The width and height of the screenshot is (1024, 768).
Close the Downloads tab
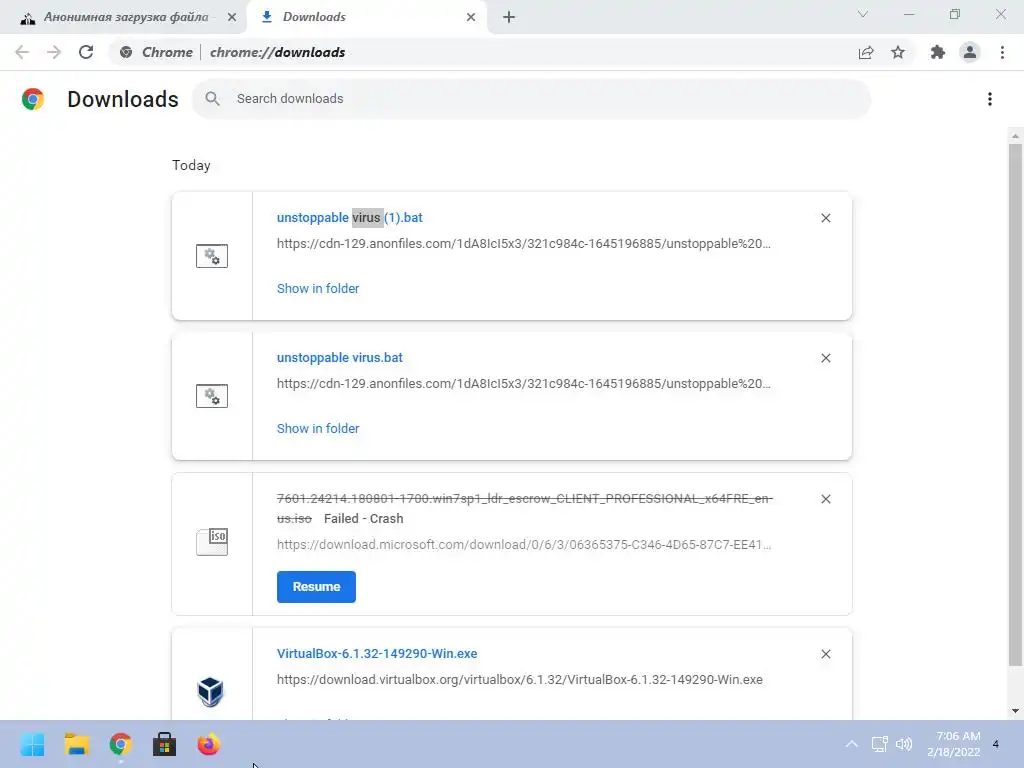tap(471, 17)
